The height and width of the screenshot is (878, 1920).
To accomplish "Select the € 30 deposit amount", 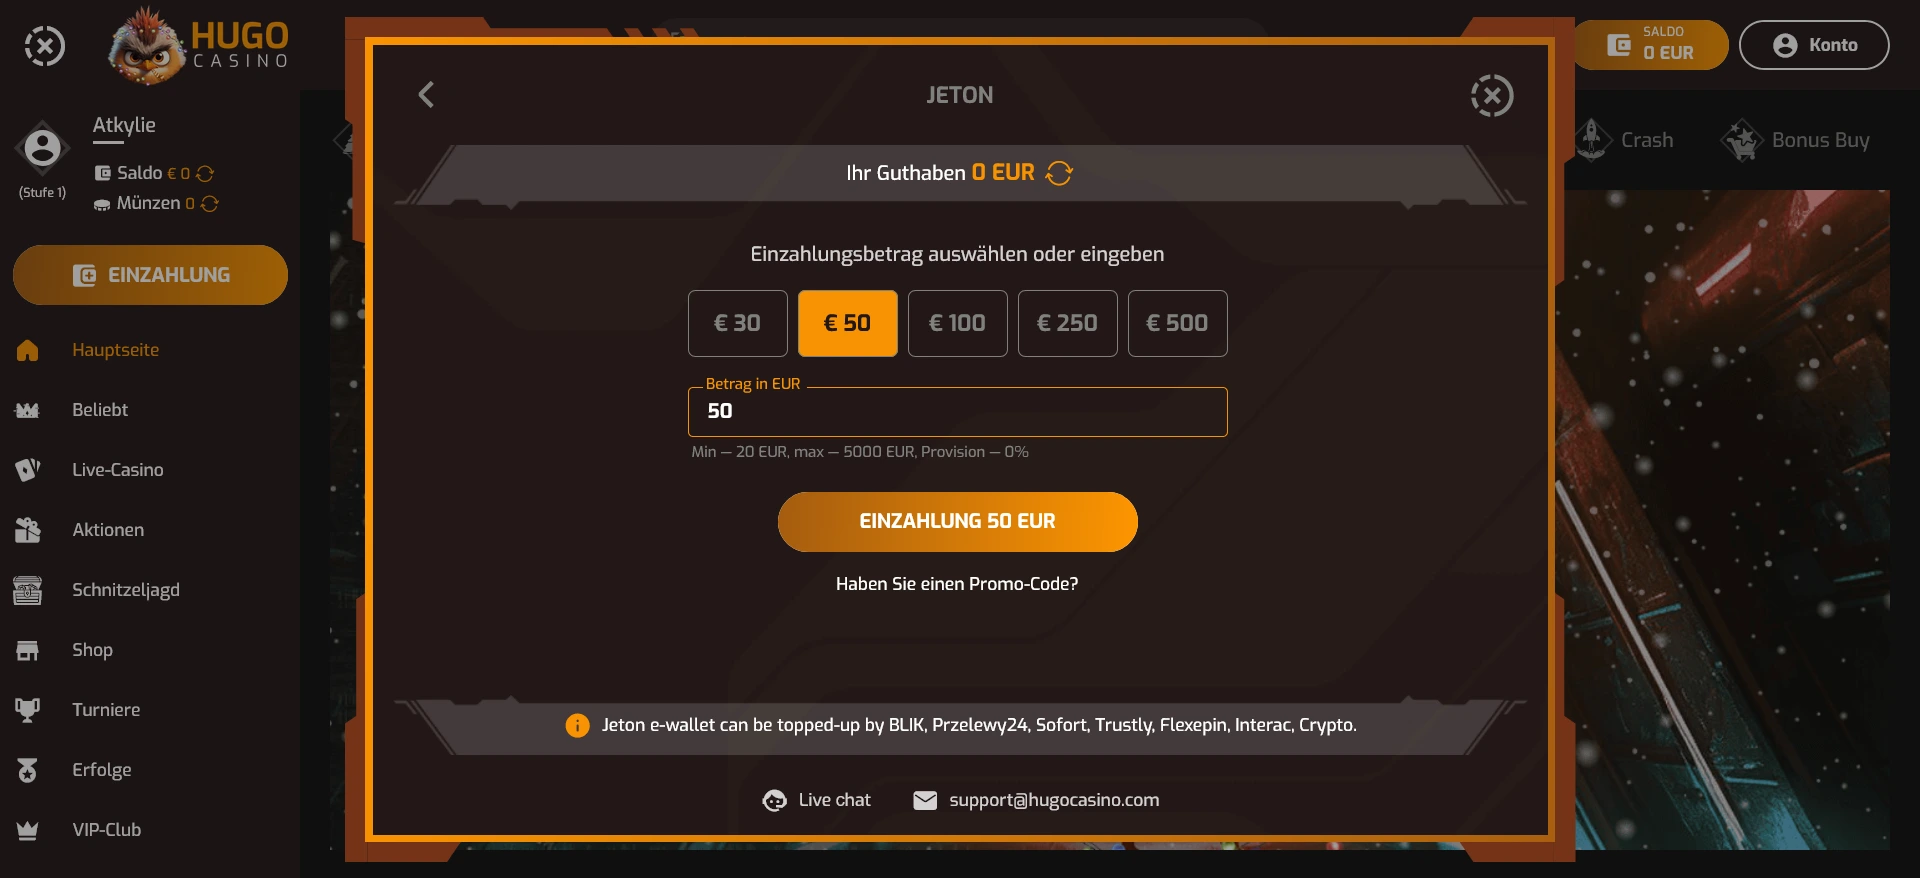I will [x=737, y=323].
